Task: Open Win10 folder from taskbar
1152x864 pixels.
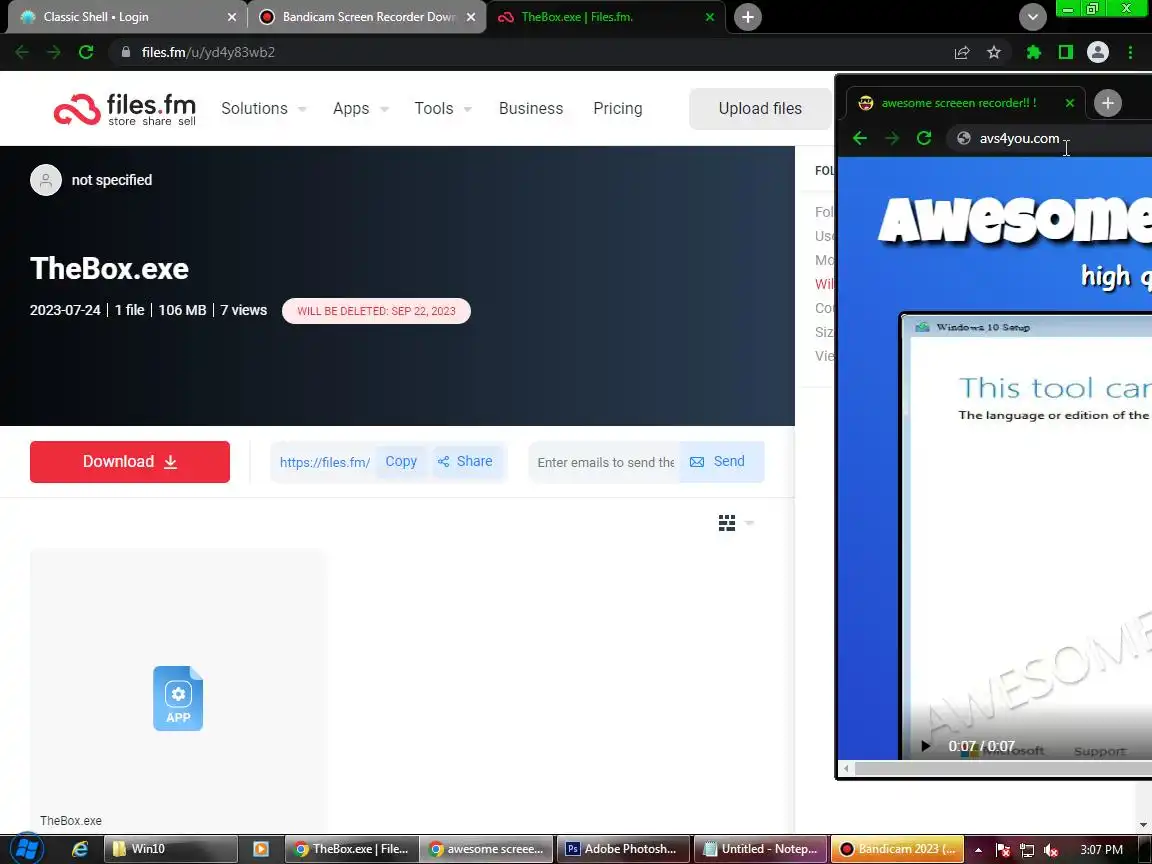Action: tap(170, 849)
